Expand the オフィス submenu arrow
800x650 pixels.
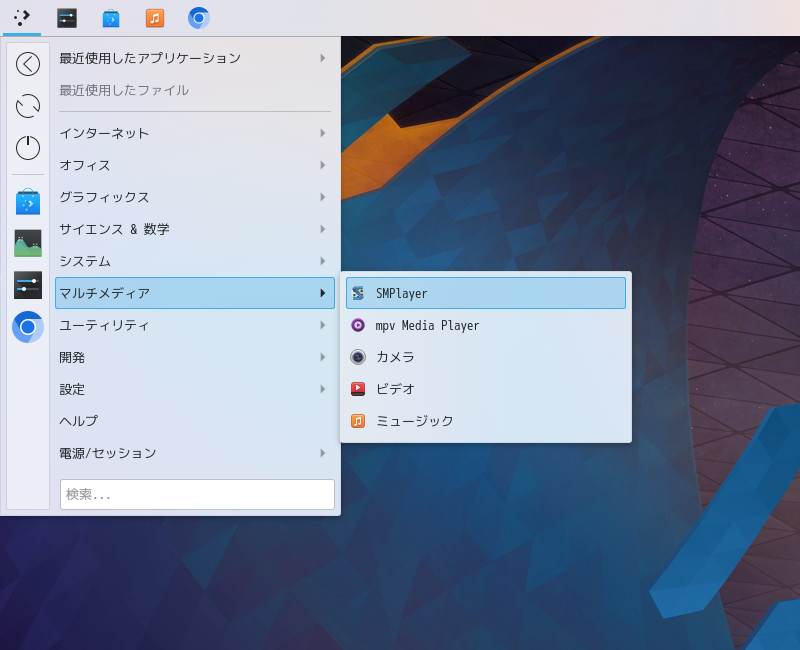(323, 165)
